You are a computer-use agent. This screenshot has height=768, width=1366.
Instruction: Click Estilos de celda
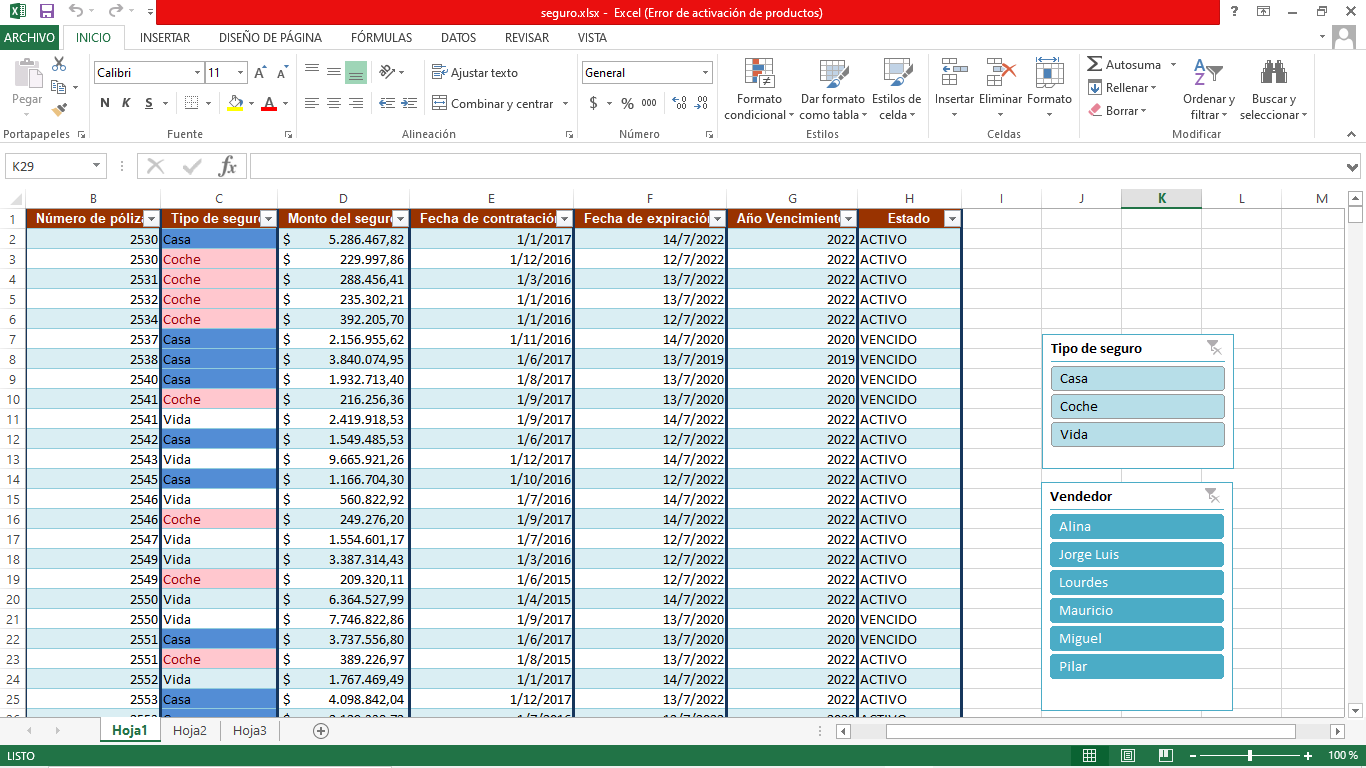pos(897,88)
